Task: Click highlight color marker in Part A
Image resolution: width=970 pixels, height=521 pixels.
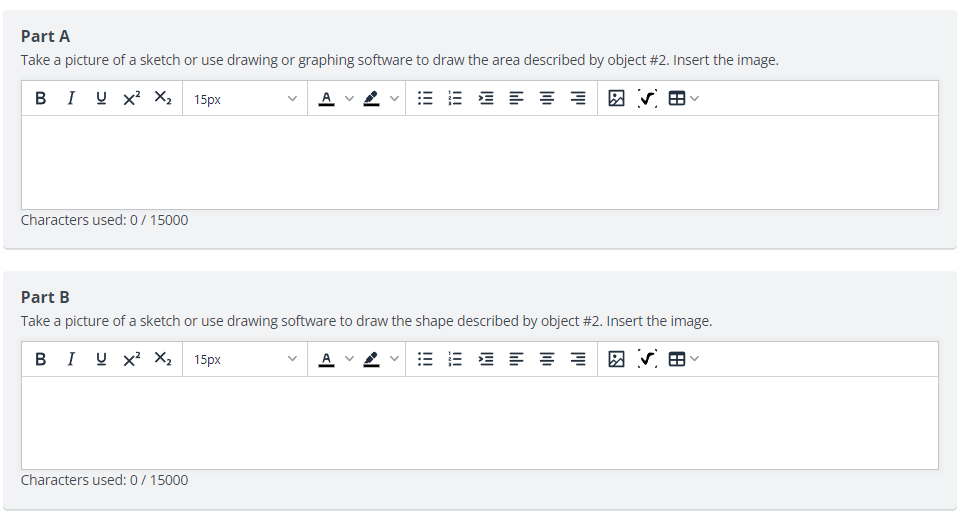Action: coord(371,98)
